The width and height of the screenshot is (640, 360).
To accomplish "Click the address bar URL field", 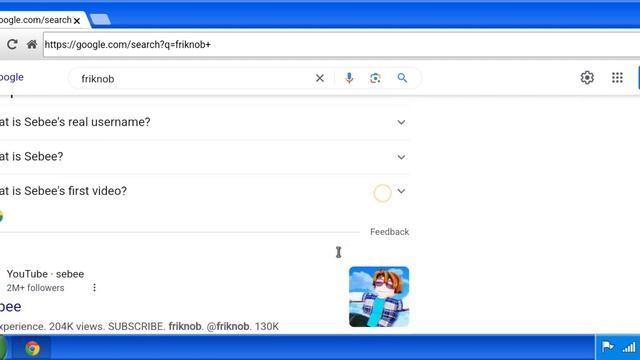I will click(342, 44).
